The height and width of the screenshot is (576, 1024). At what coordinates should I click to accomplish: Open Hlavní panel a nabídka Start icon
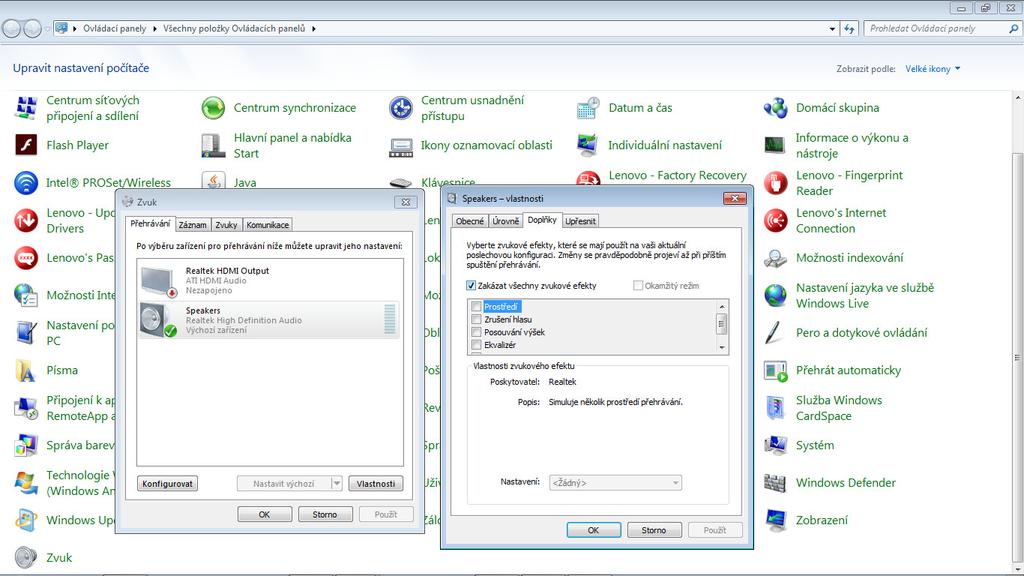[x=213, y=145]
